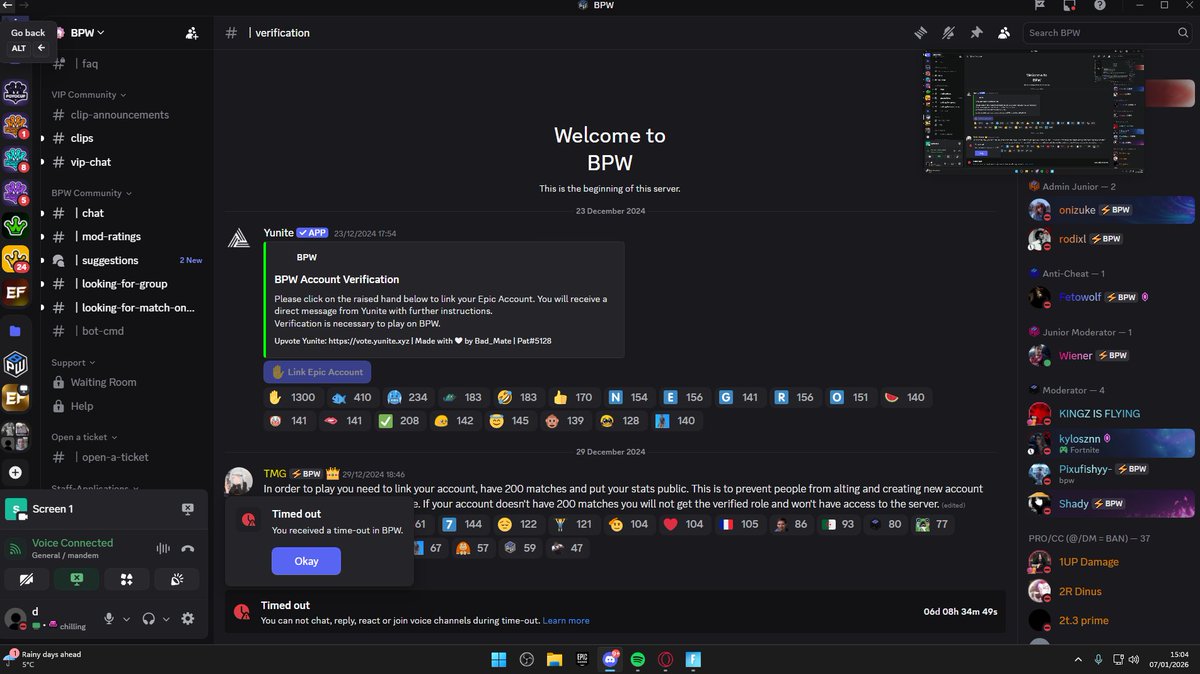Toggle the French flag 105 reaction
The height and width of the screenshot is (674, 1200).
click(x=738, y=524)
